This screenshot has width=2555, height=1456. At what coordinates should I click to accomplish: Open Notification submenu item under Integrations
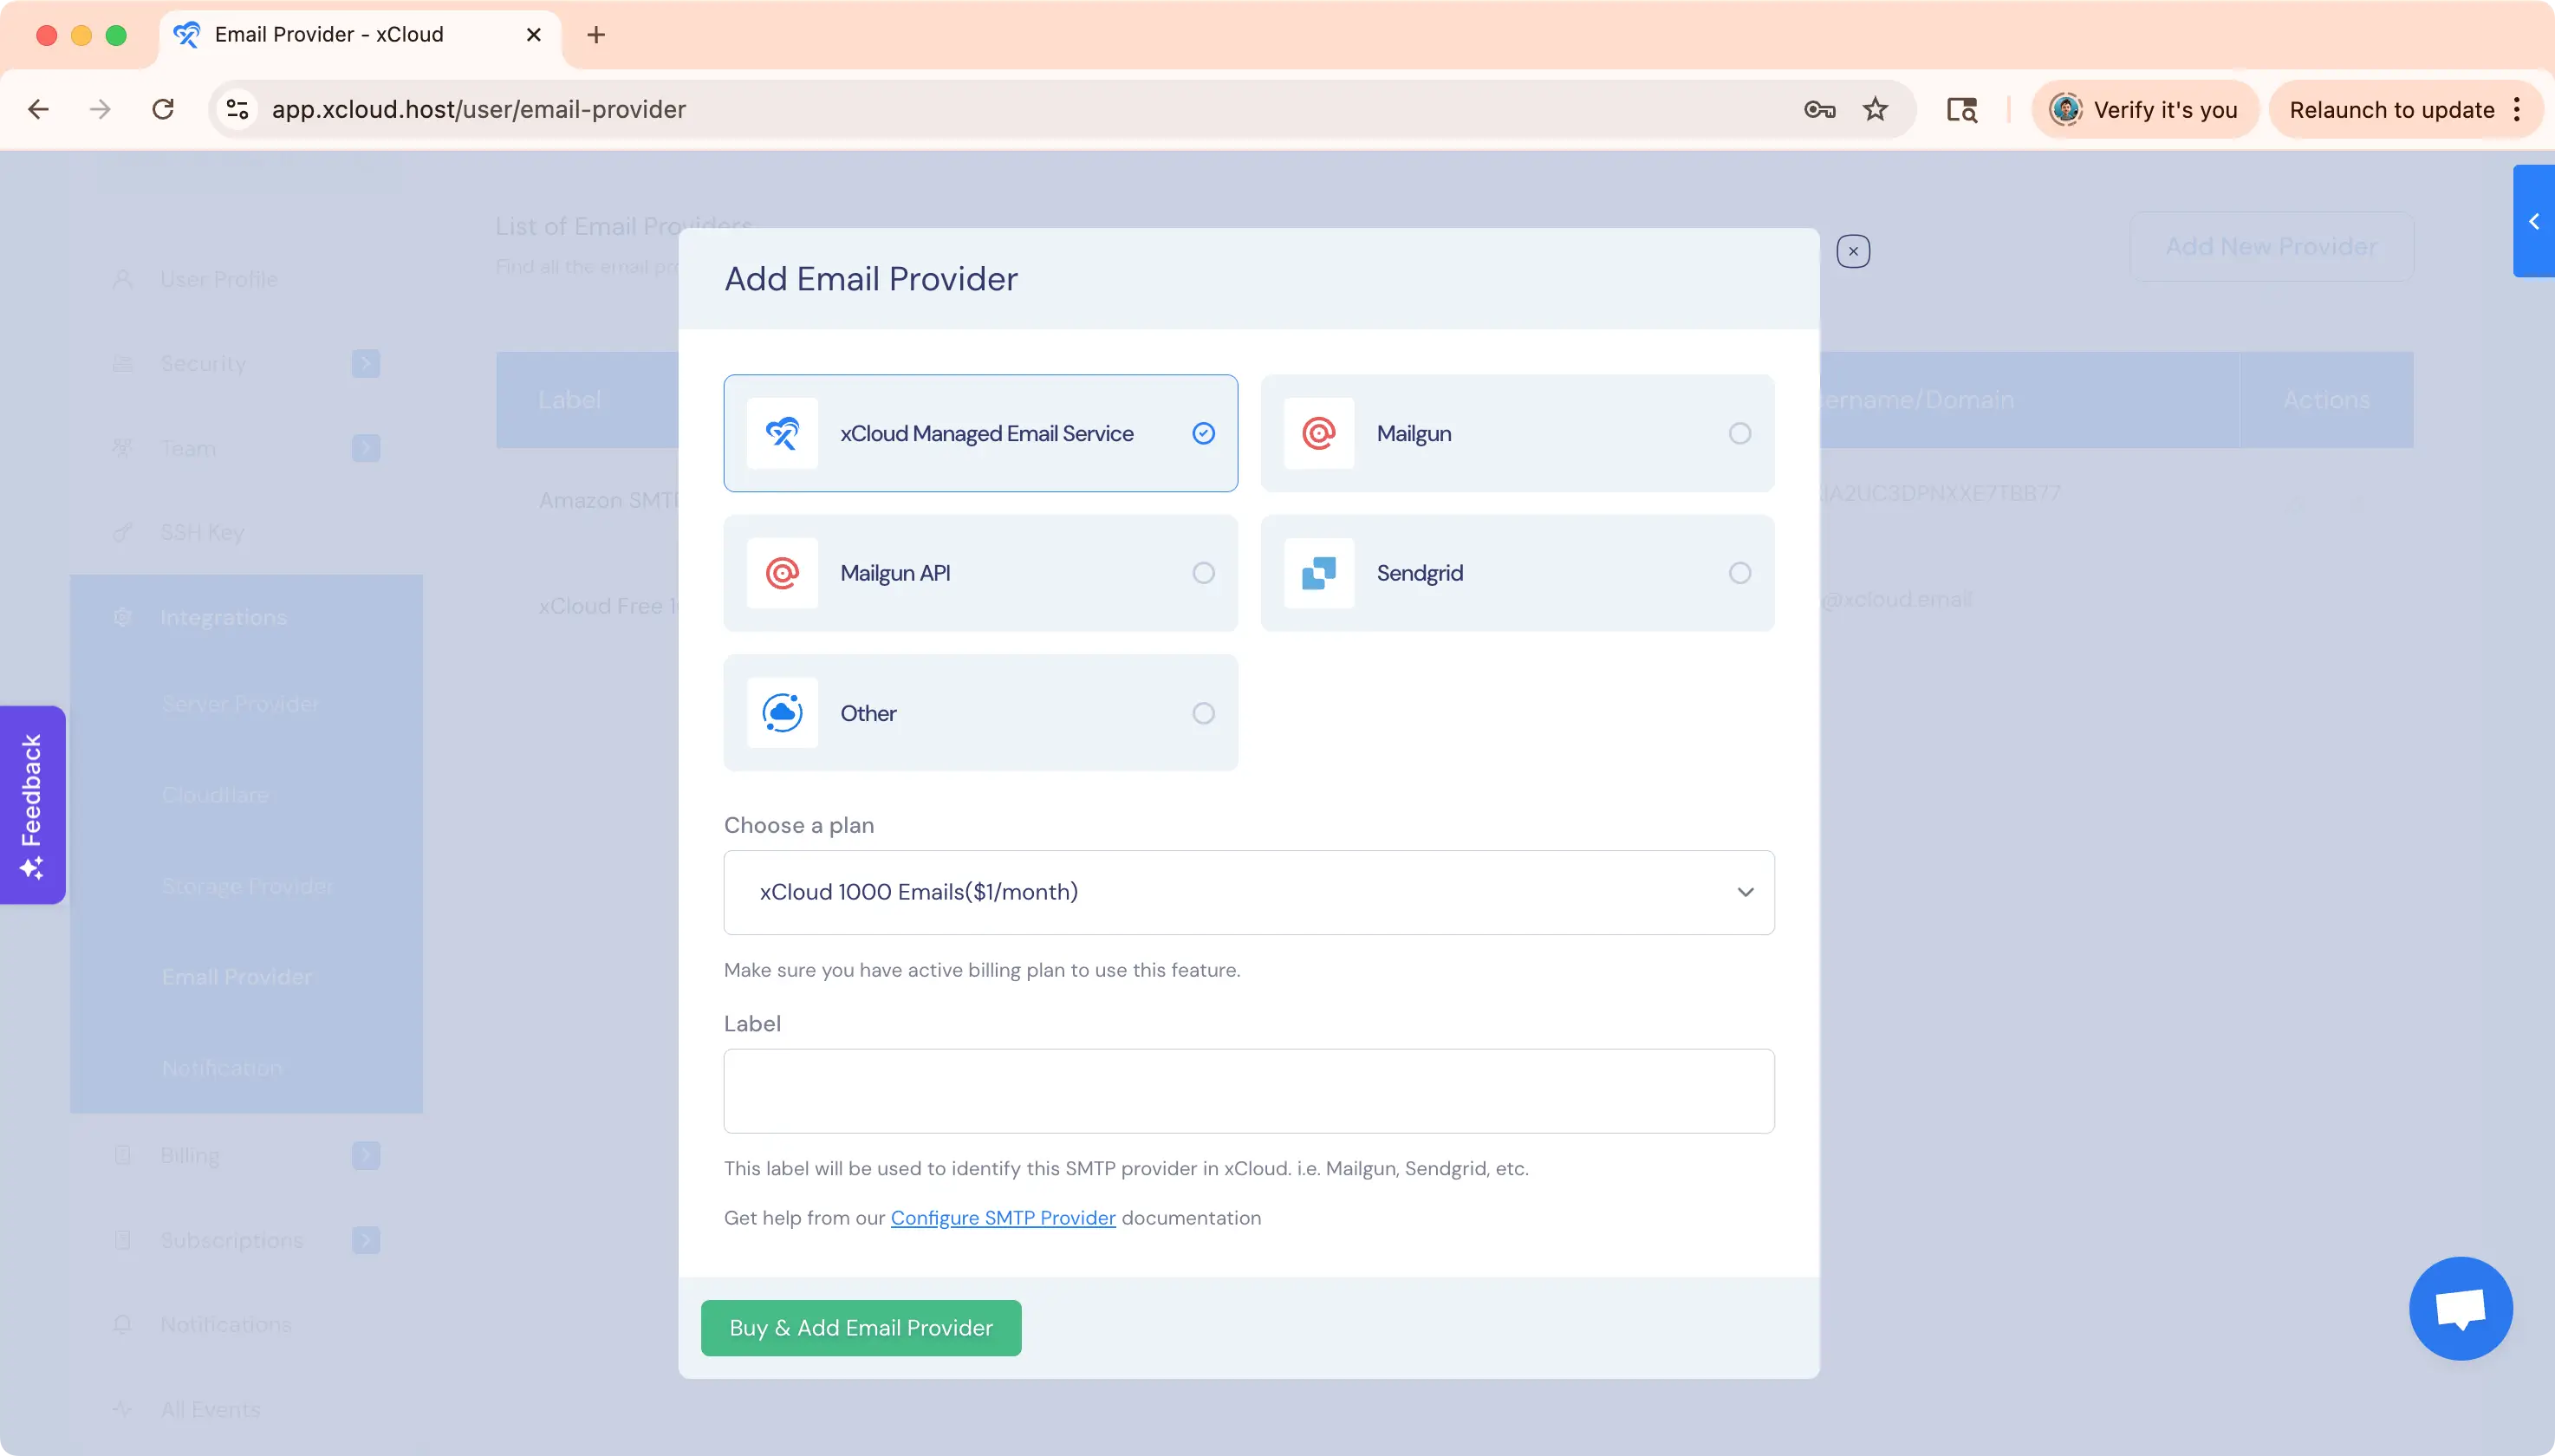click(x=222, y=1068)
